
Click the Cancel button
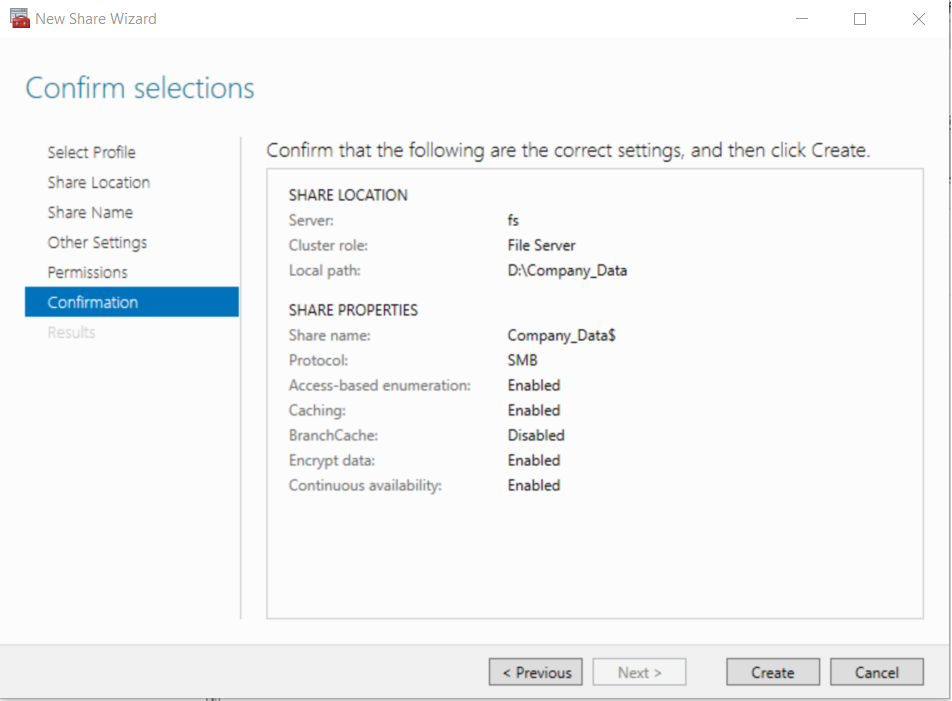[x=877, y=672]
